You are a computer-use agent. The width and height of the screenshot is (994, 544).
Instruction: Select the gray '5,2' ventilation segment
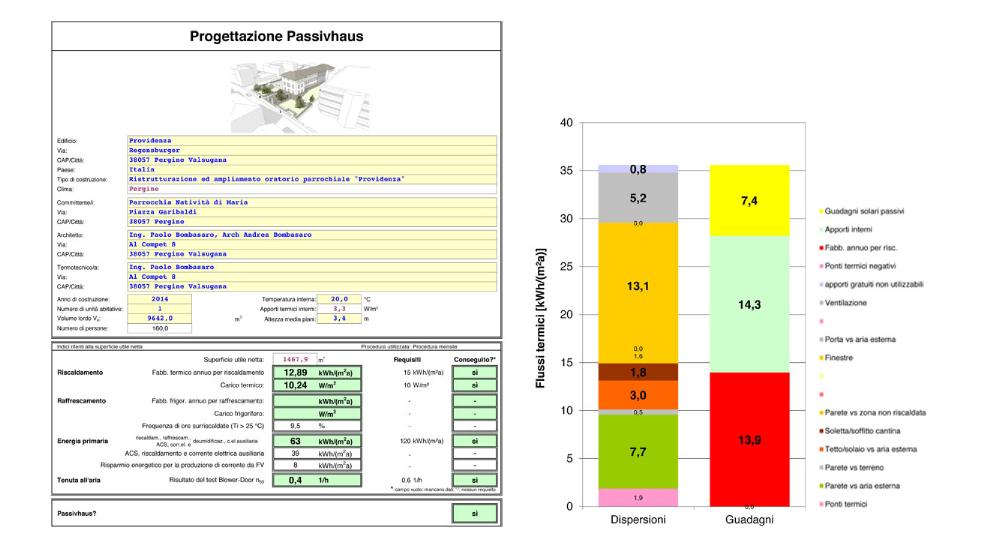tap(638, 198)
